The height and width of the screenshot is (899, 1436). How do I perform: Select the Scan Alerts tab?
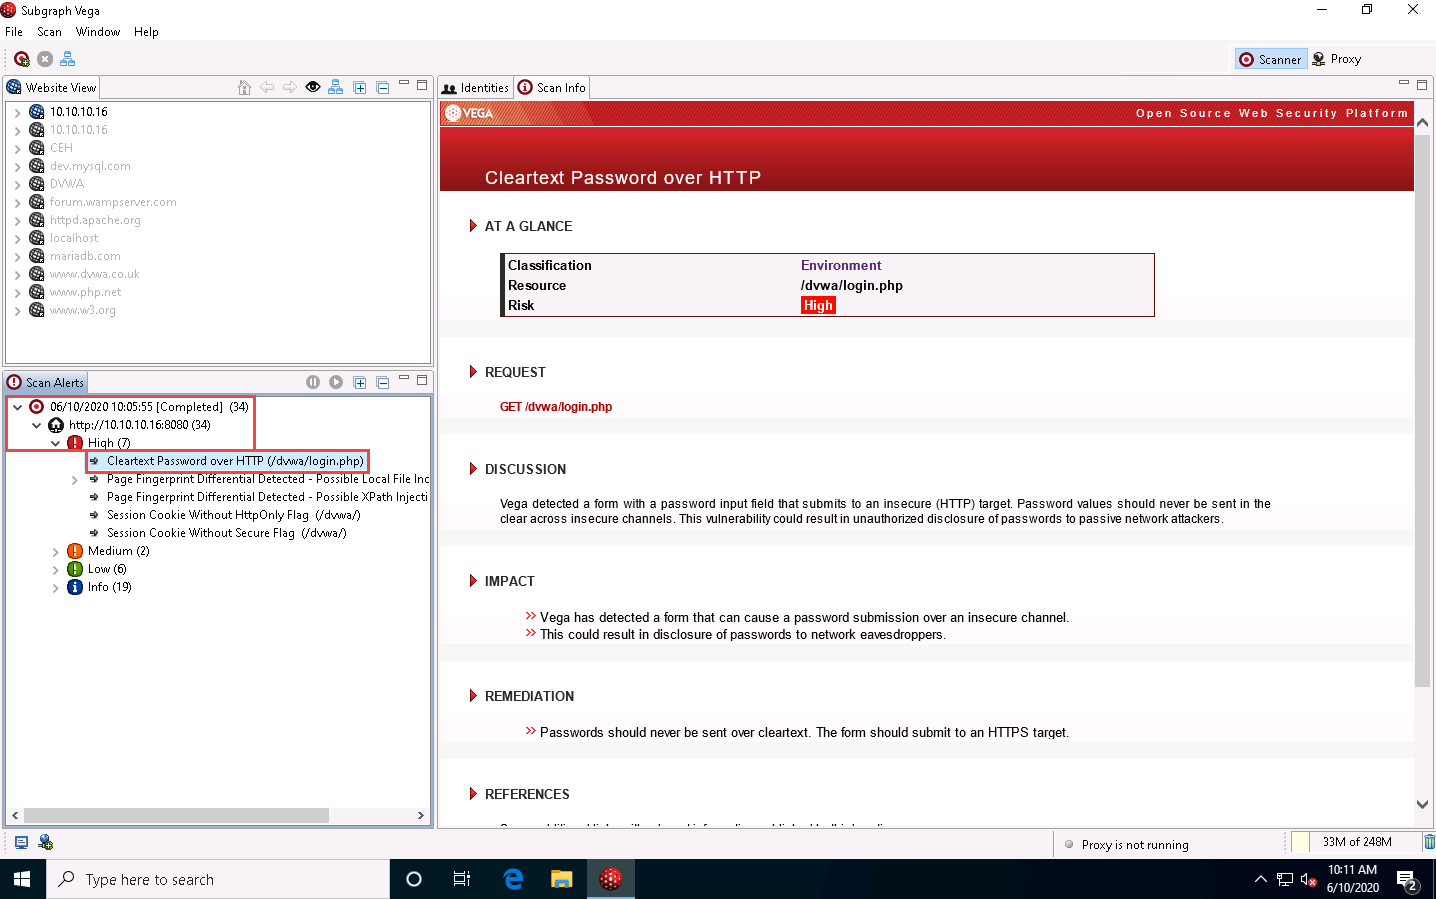tap(46, 383)
